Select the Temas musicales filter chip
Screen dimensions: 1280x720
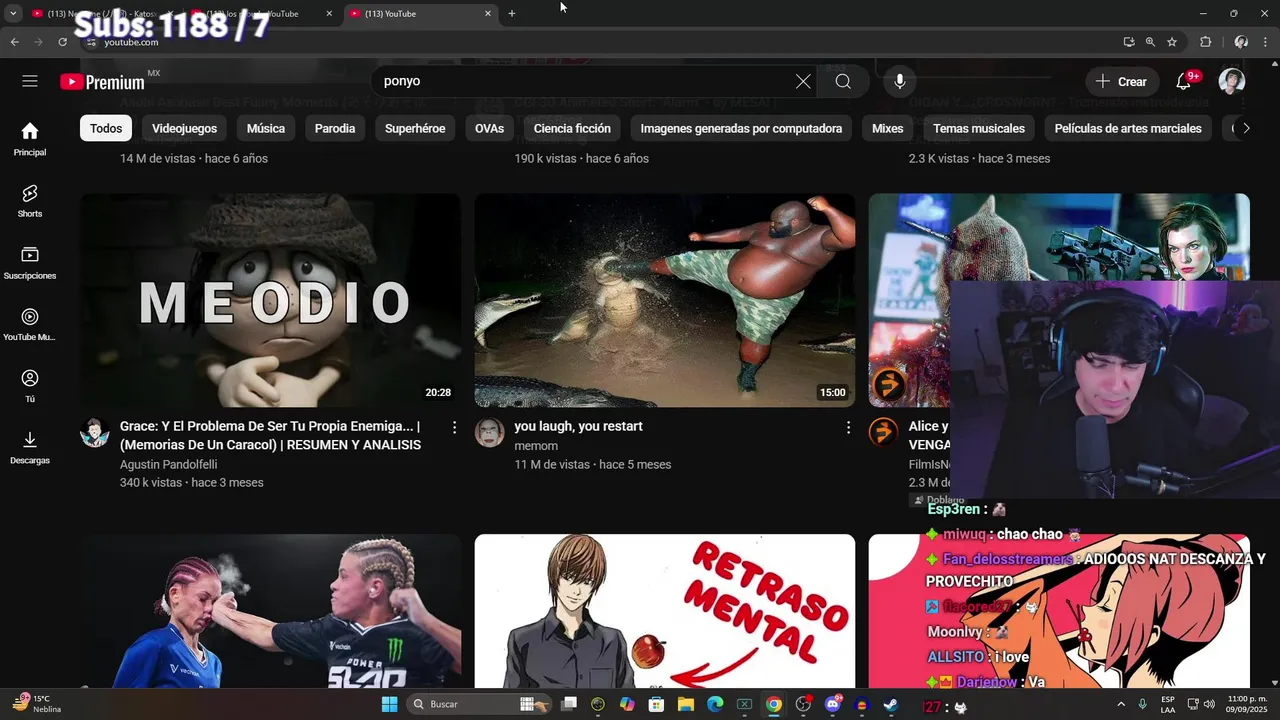[979, 128]
